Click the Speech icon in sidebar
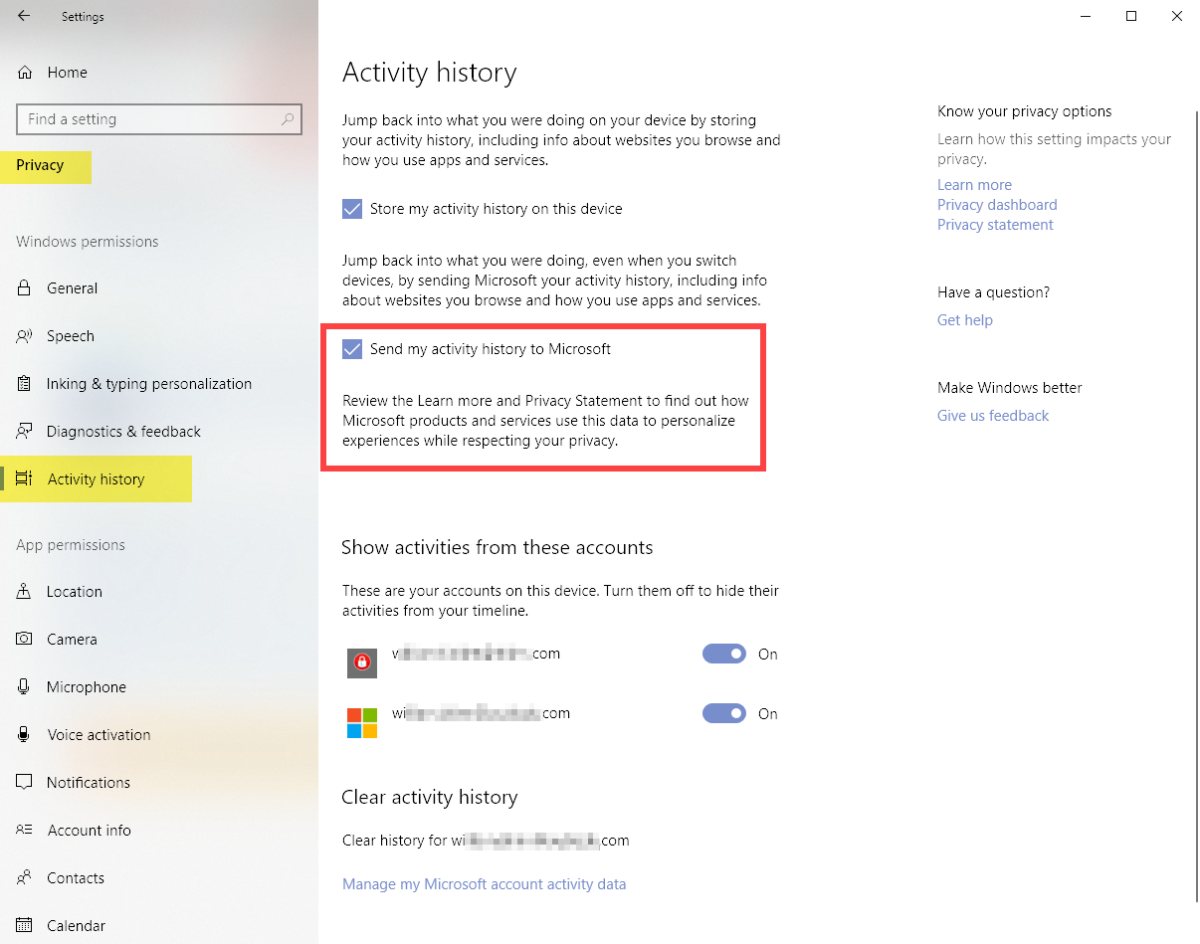 pos(25,336)
